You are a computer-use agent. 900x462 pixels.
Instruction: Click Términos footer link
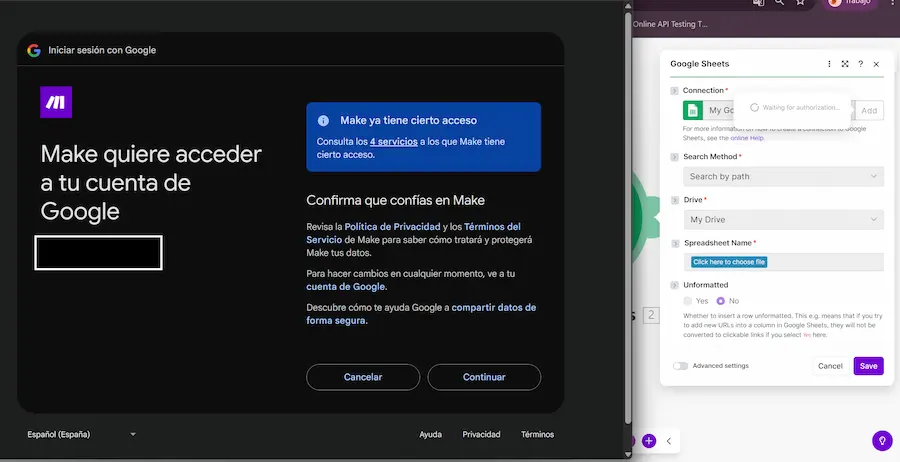click(537, 434)
